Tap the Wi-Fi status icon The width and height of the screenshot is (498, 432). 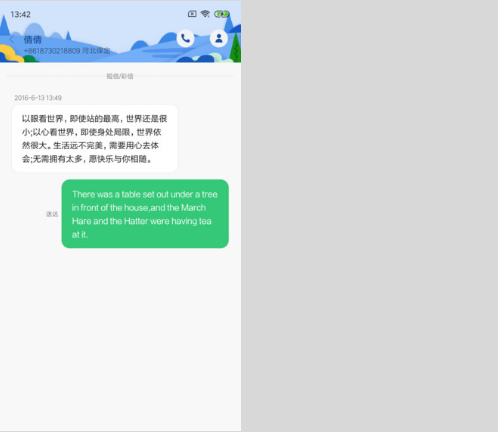[x=205, y=14]
